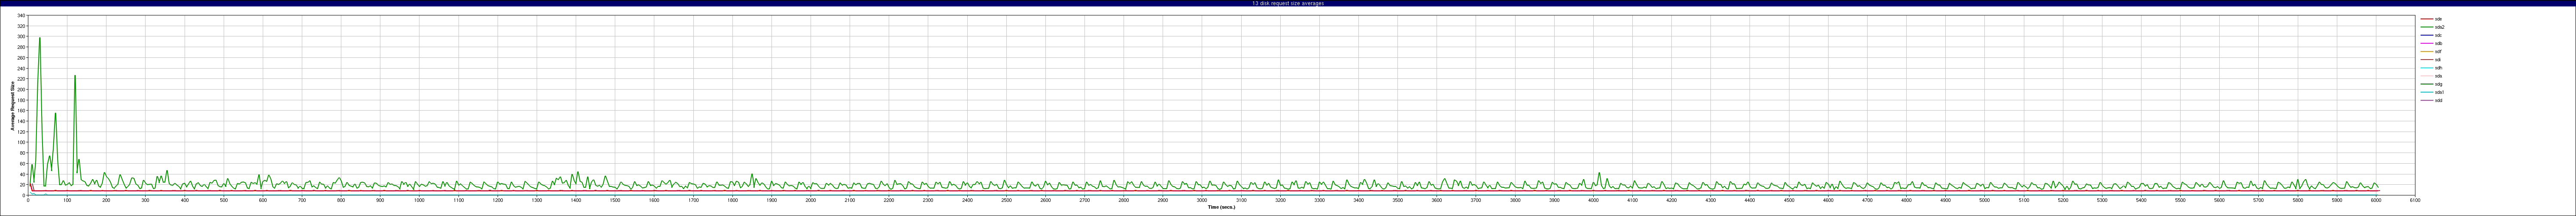Click the tallest green peak near 300
This screenshot has width=2576, height=216.
(39, 38)
